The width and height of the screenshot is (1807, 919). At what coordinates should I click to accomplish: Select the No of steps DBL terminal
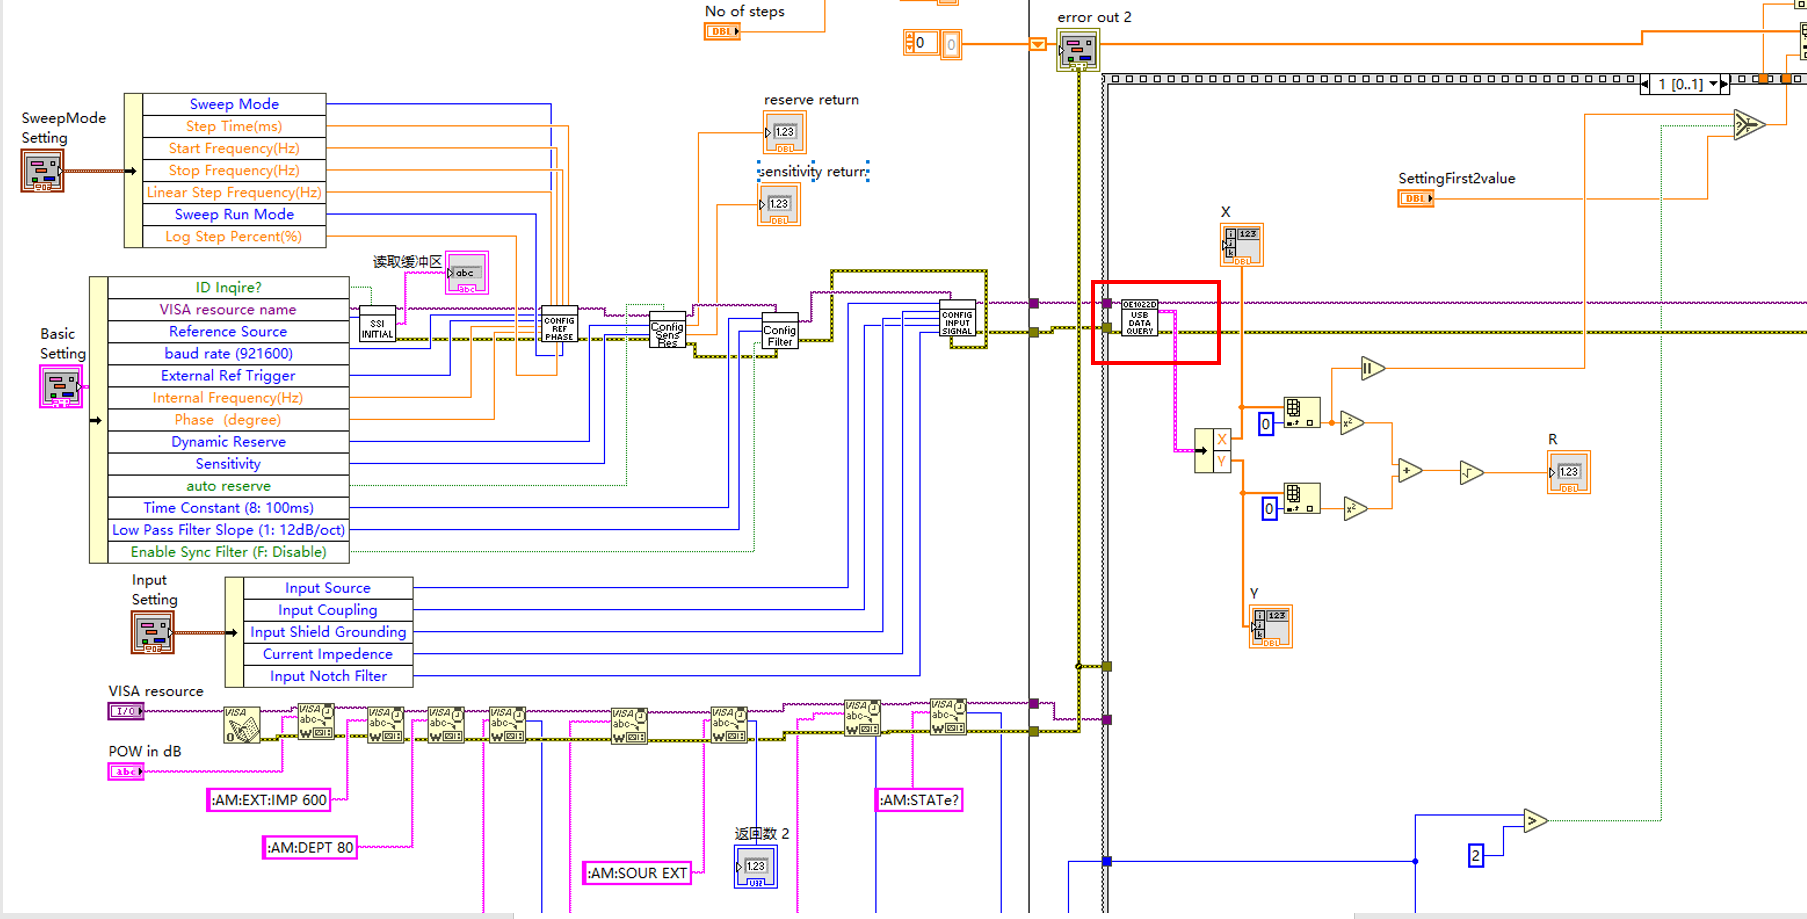click(722, 32)
